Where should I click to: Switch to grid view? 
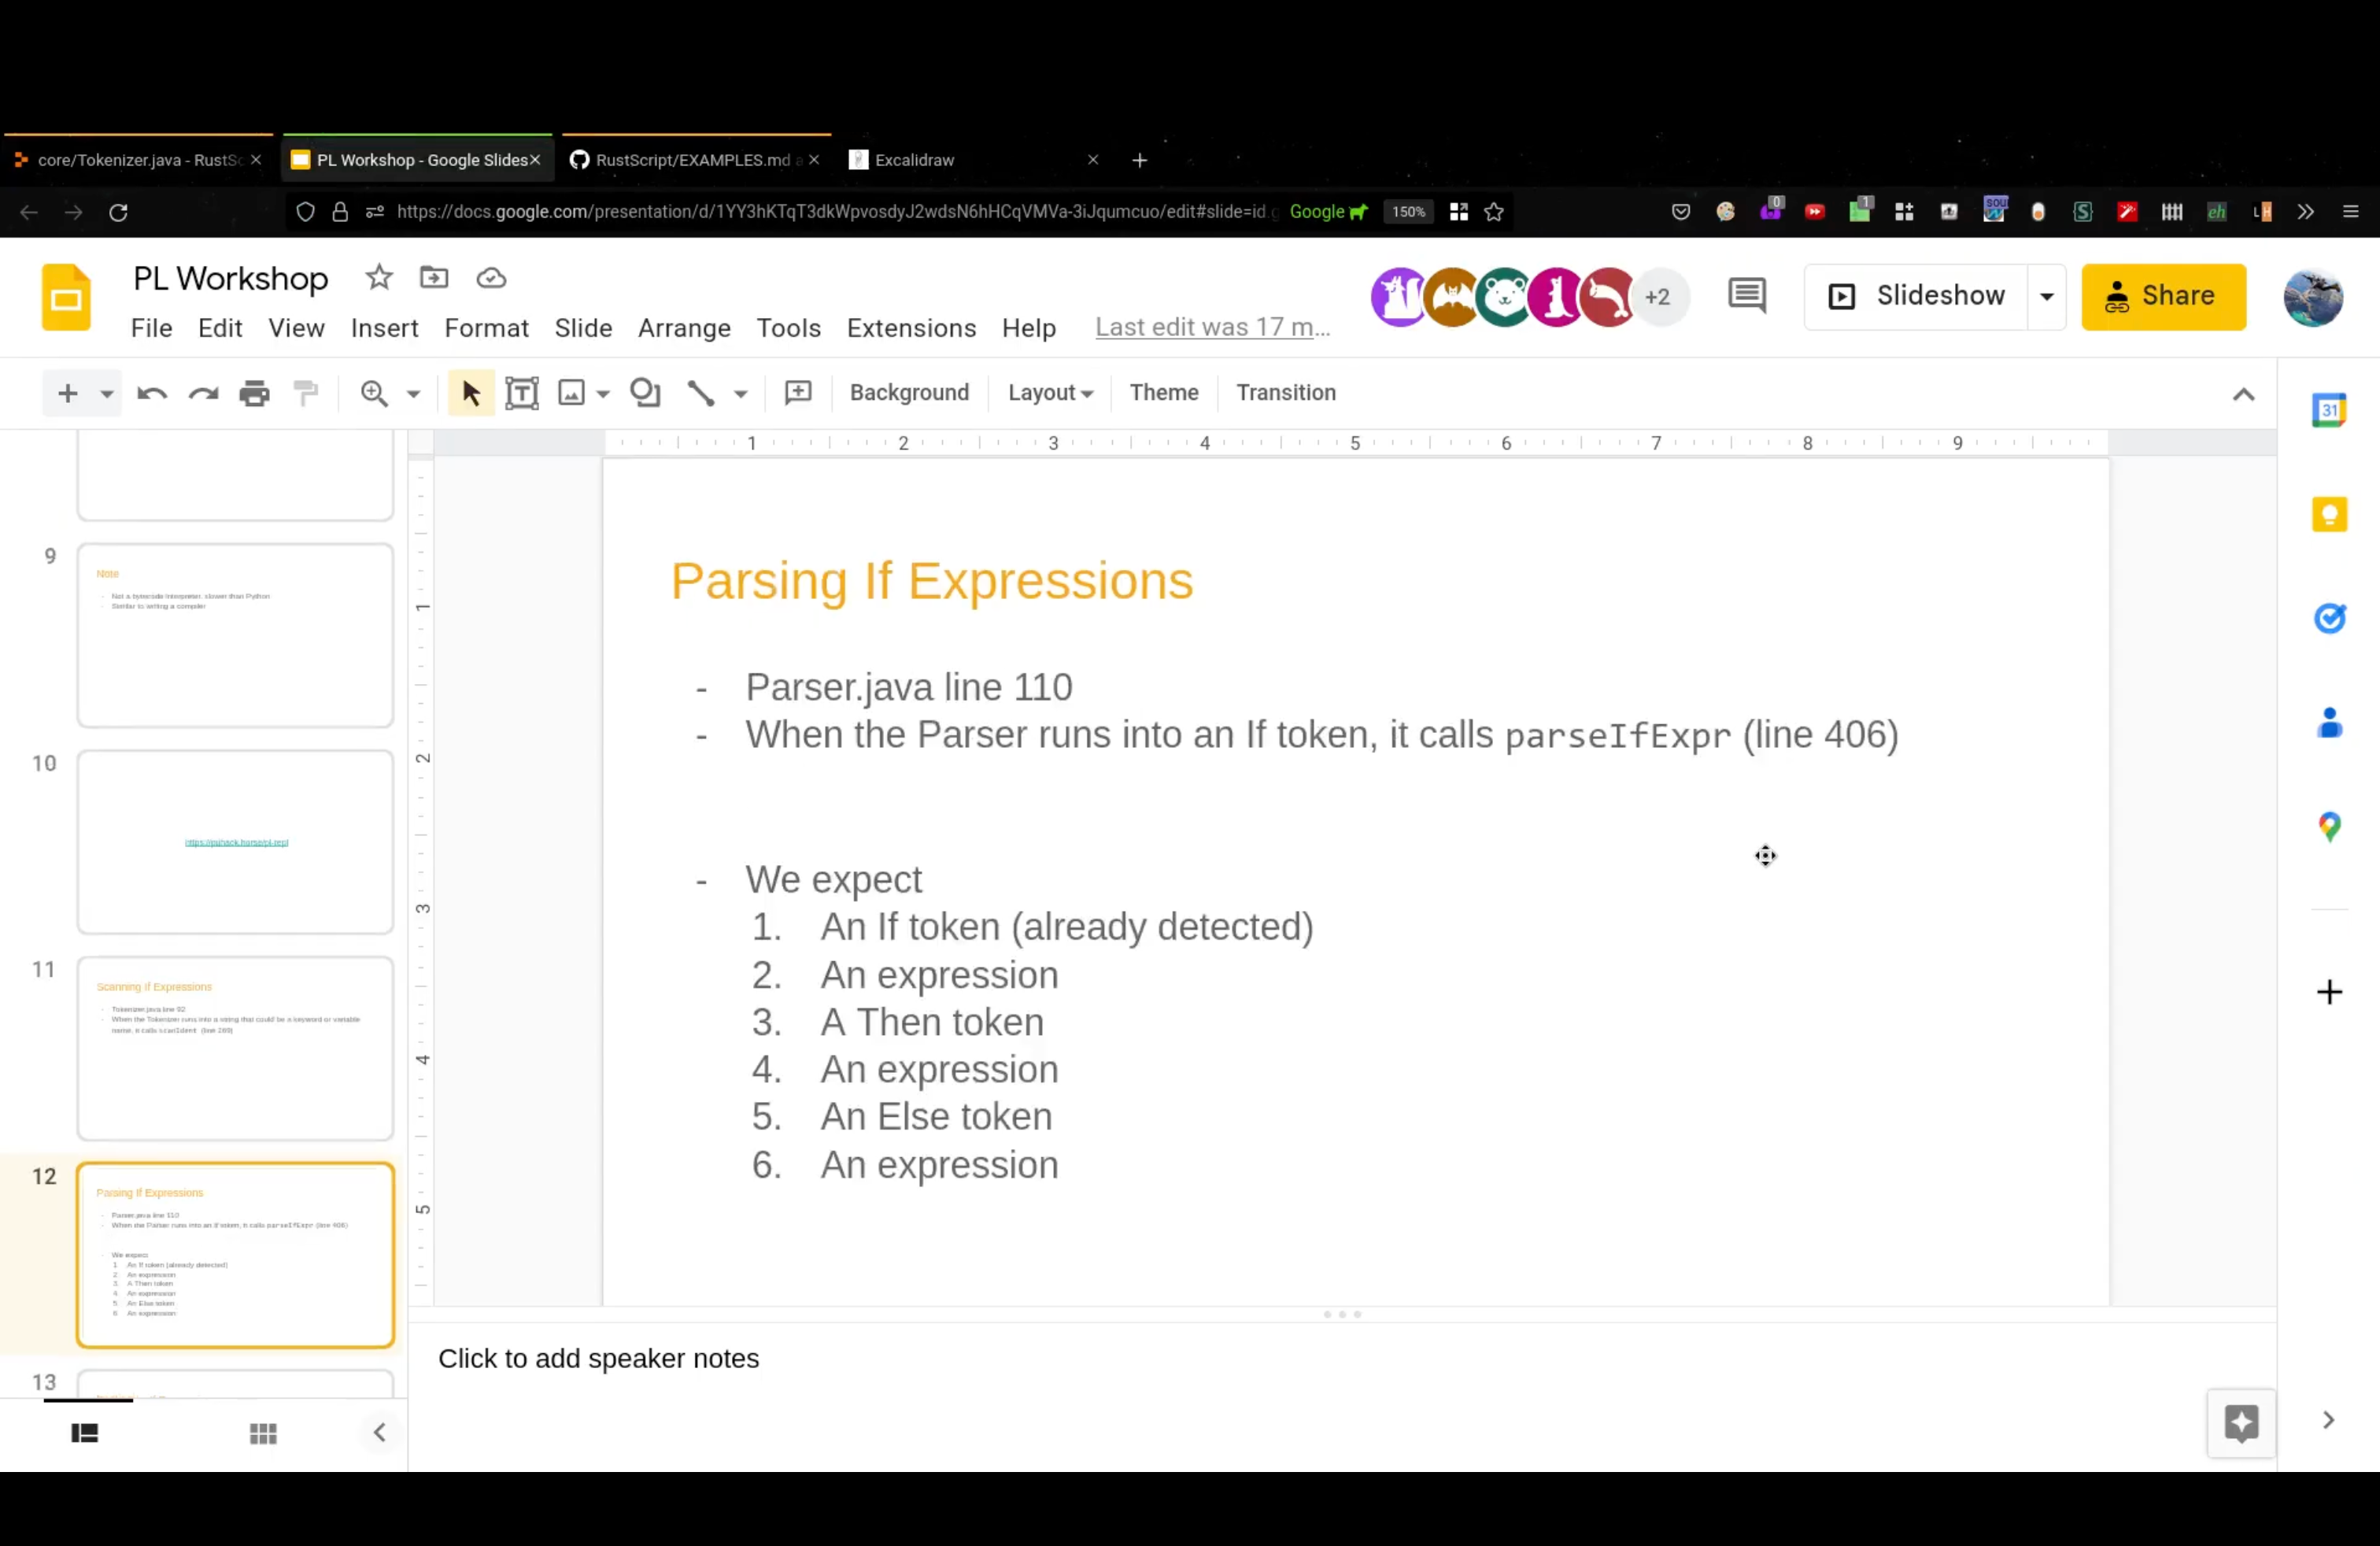263,1434
